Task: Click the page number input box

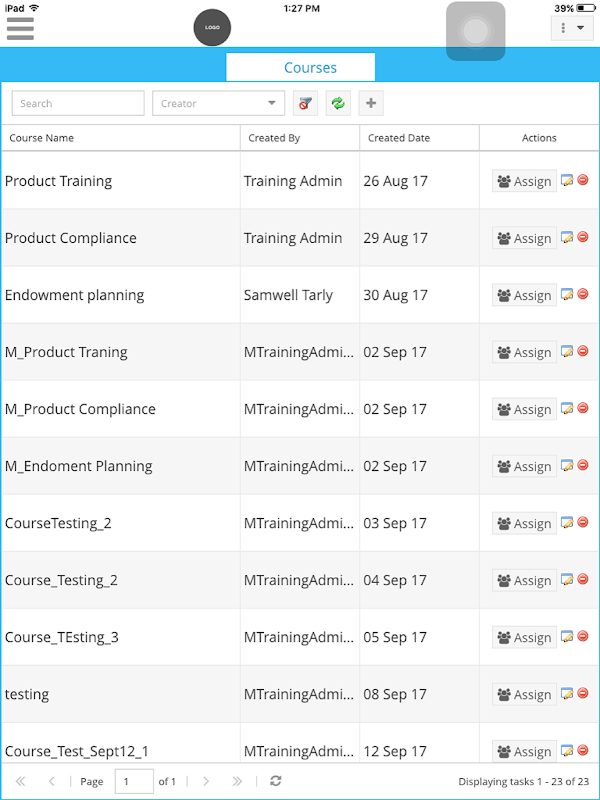Action: point(134,781)
